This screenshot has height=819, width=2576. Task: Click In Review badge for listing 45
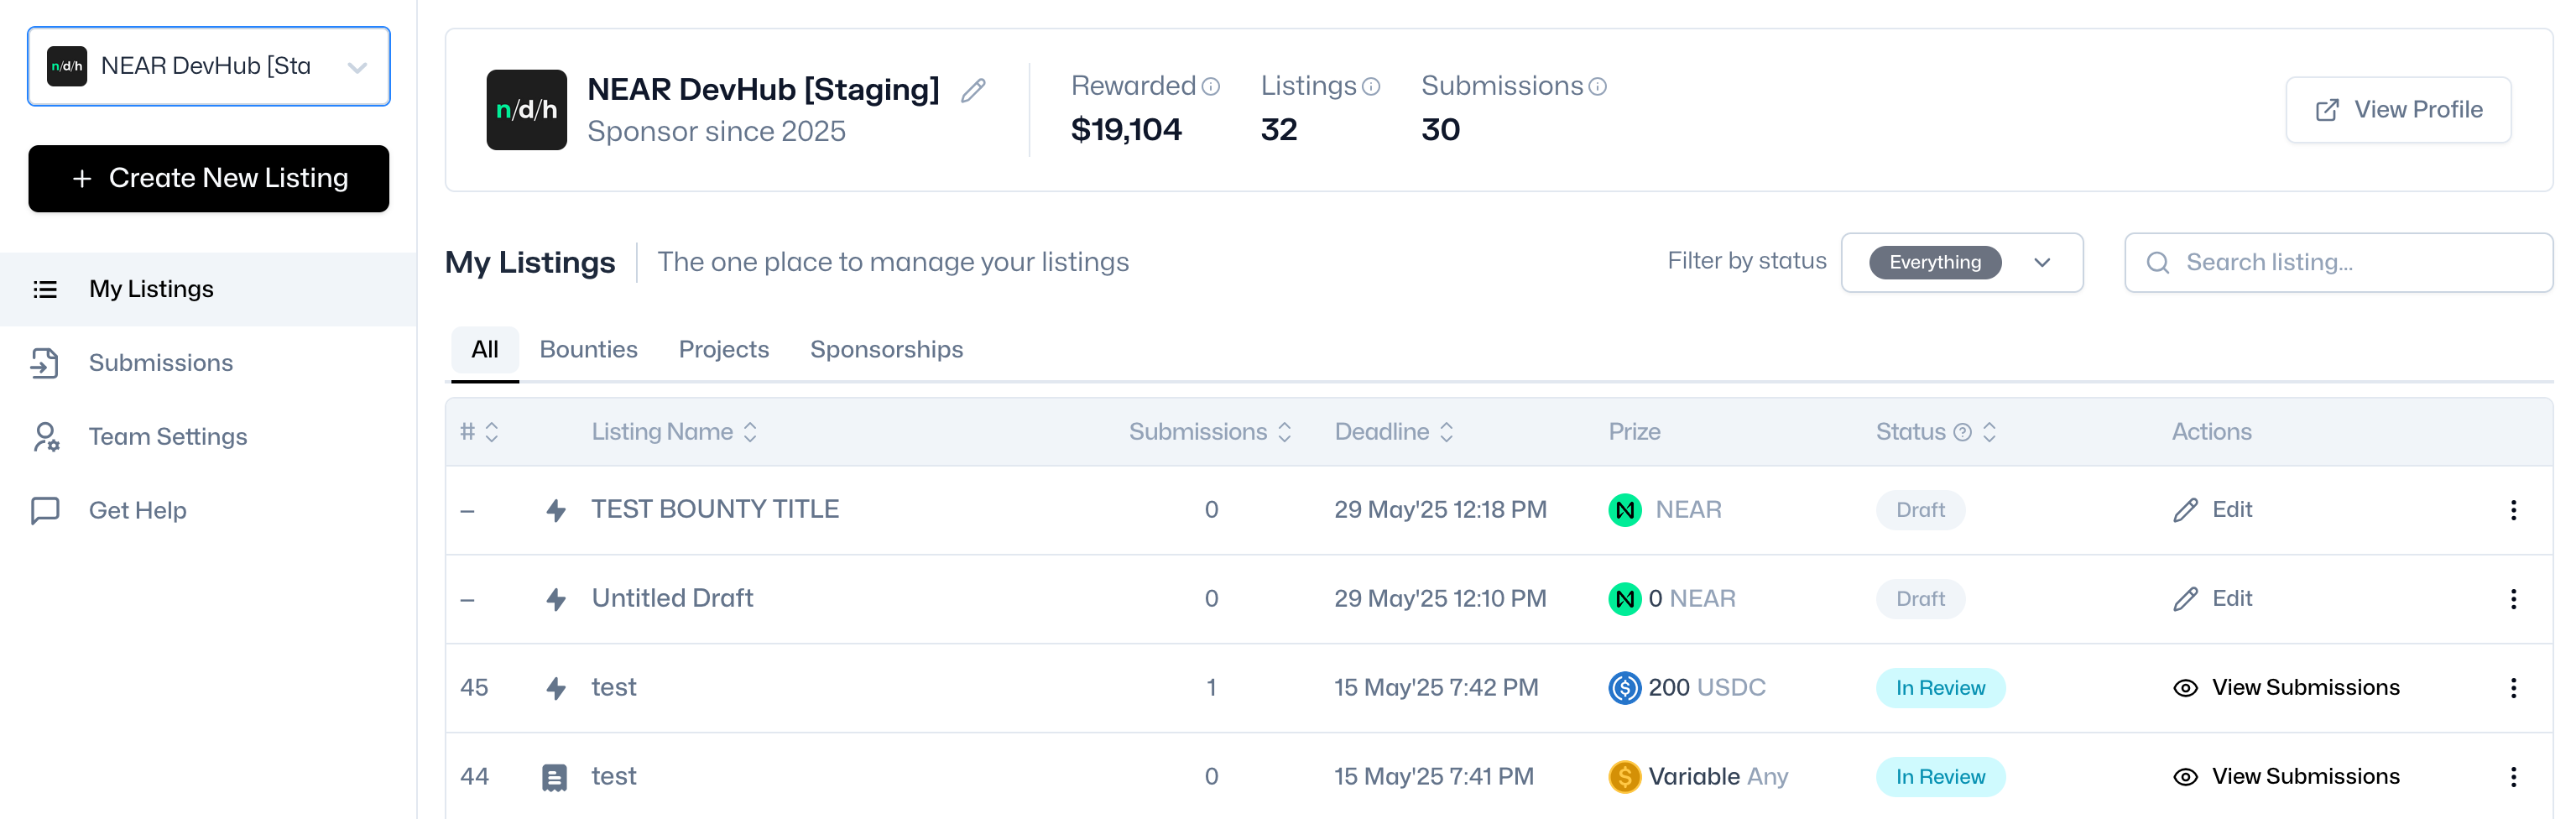pyautogui.click(x=1940, y=688)
